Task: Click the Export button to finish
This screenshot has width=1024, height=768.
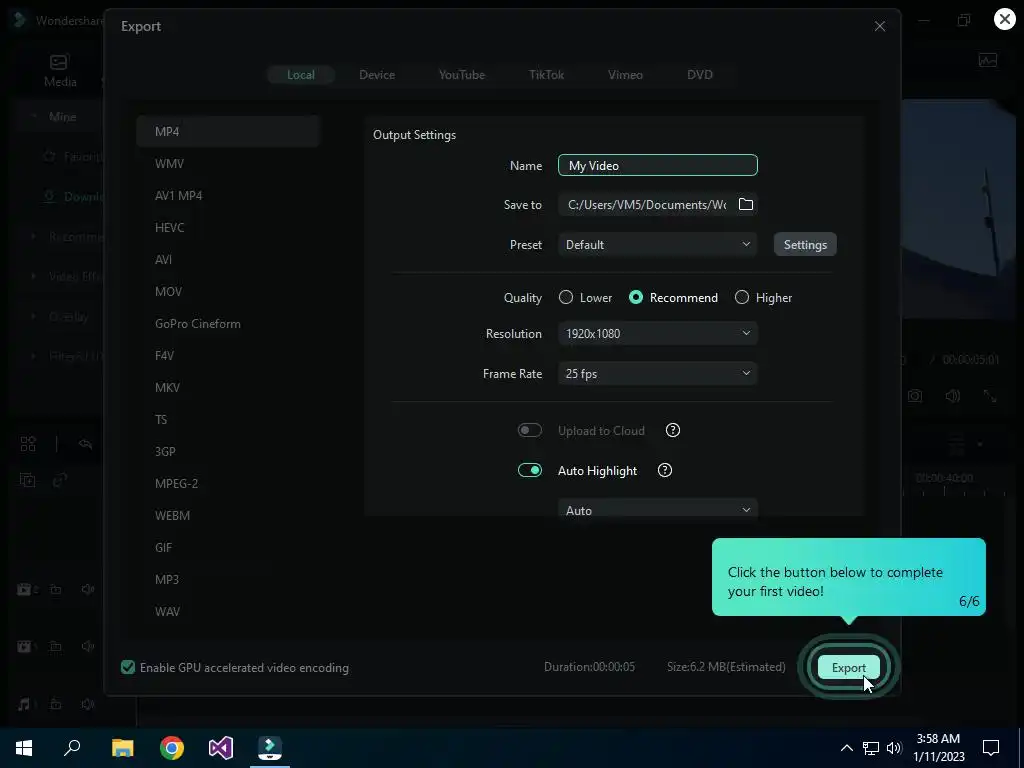Action: point(848,667)
